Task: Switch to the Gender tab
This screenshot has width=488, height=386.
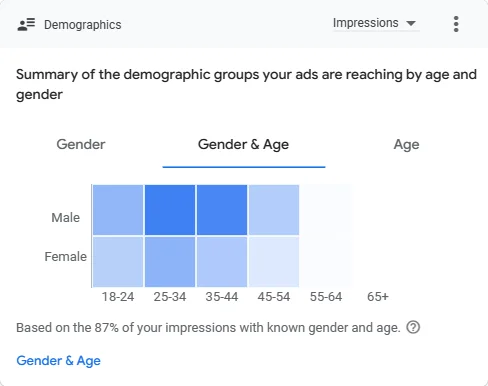Action: pos(81,144)
